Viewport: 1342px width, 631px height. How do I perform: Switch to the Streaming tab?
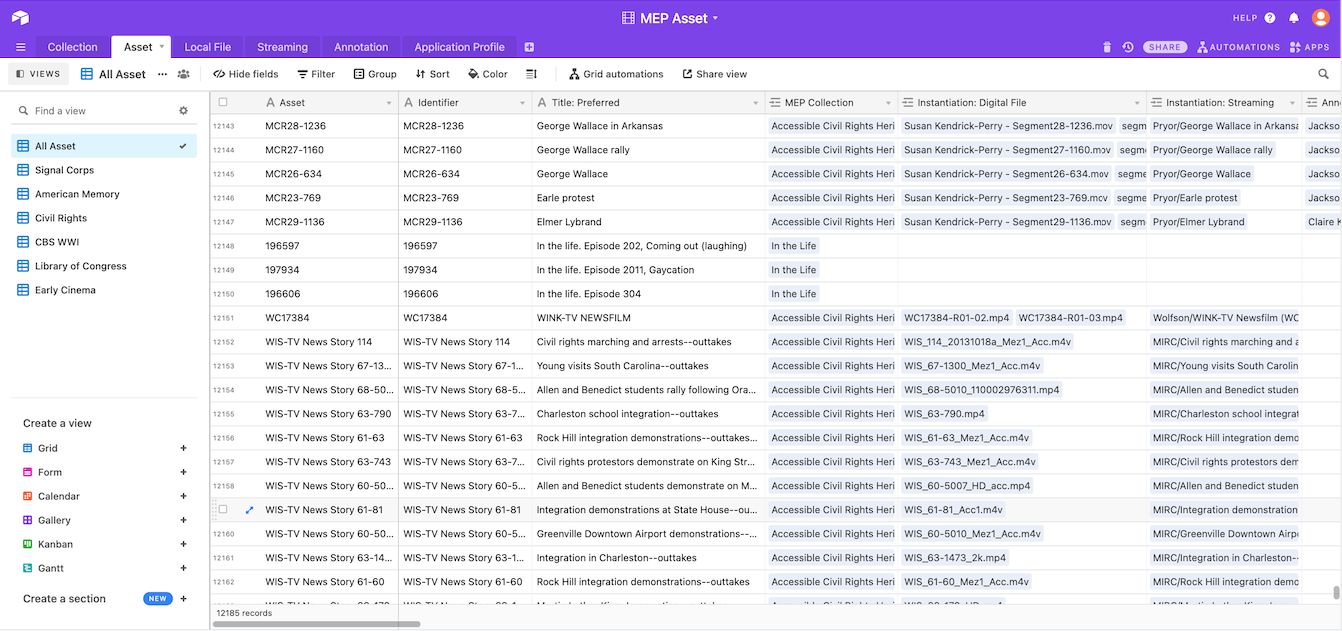[x=282, y=47]
